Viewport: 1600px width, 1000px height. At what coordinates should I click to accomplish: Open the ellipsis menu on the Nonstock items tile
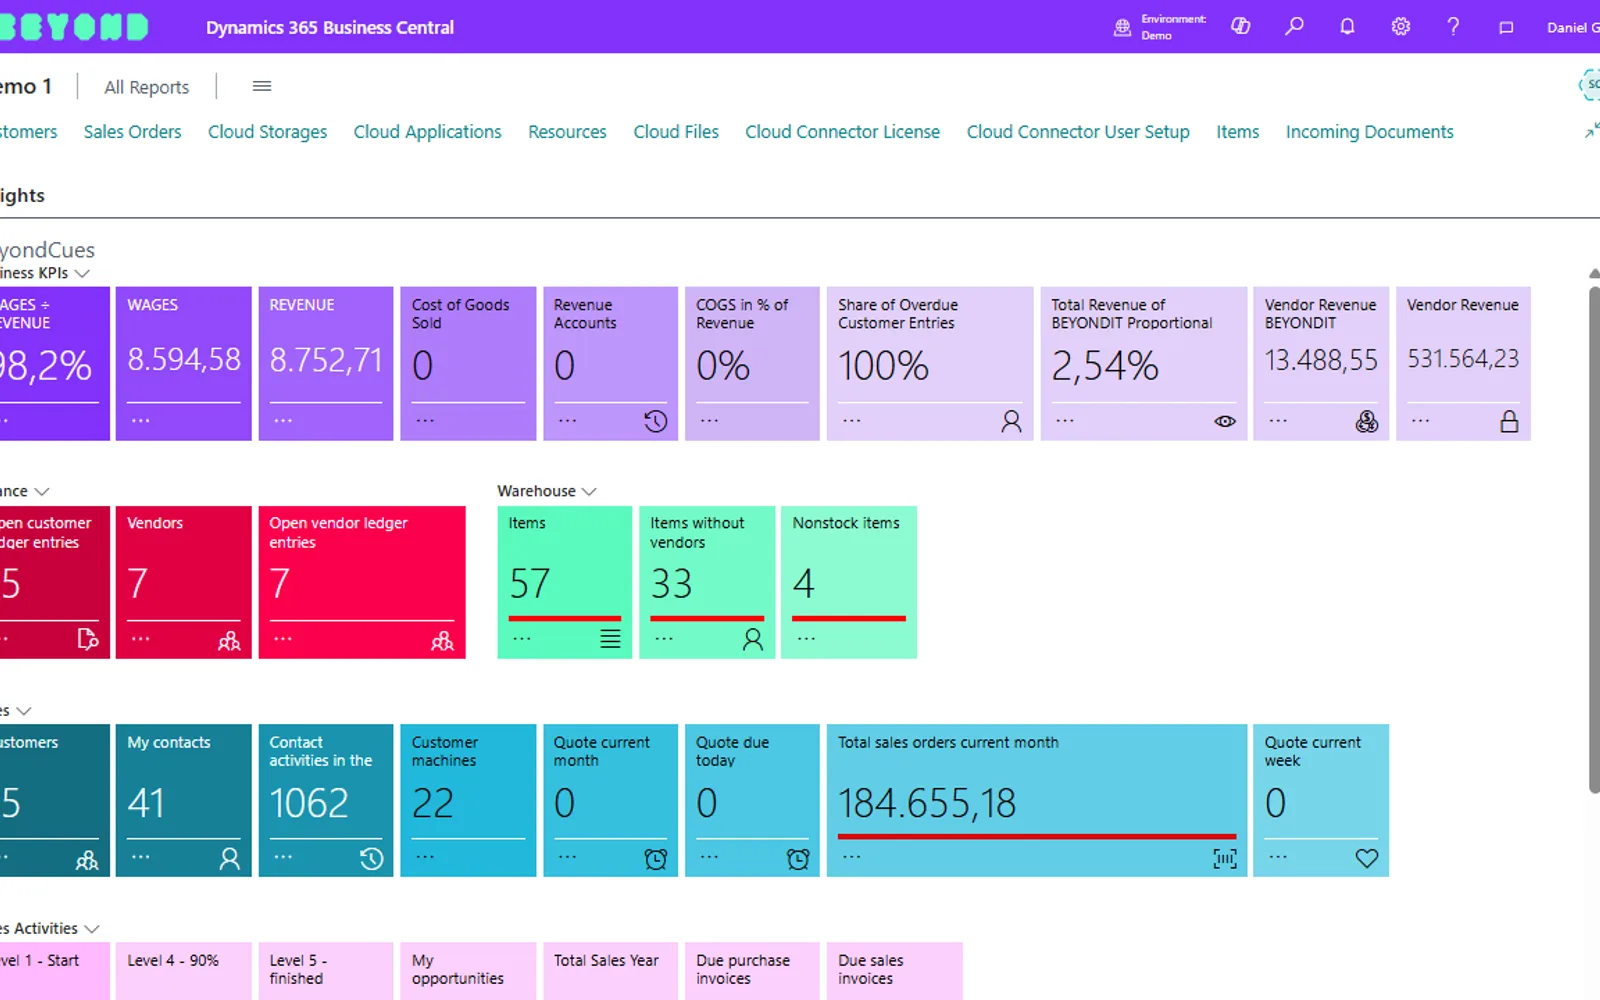coord(806,638)
